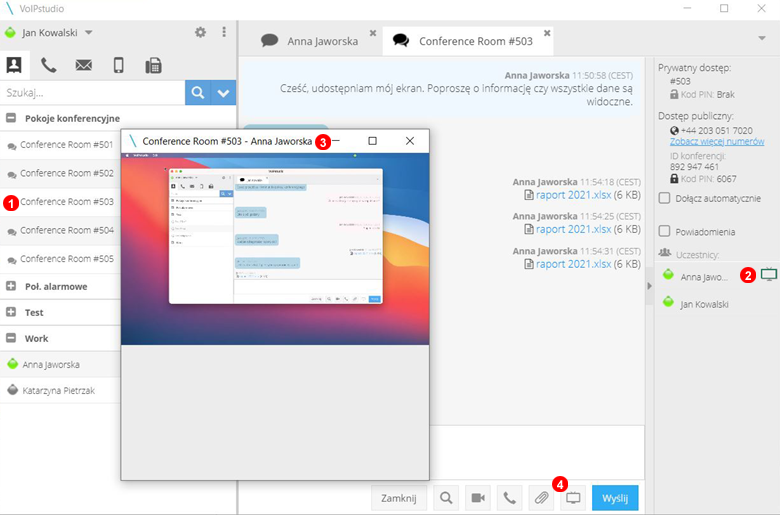Open the call history phone icon
Viewport: 780px width, 515px height.
[48, 65]
